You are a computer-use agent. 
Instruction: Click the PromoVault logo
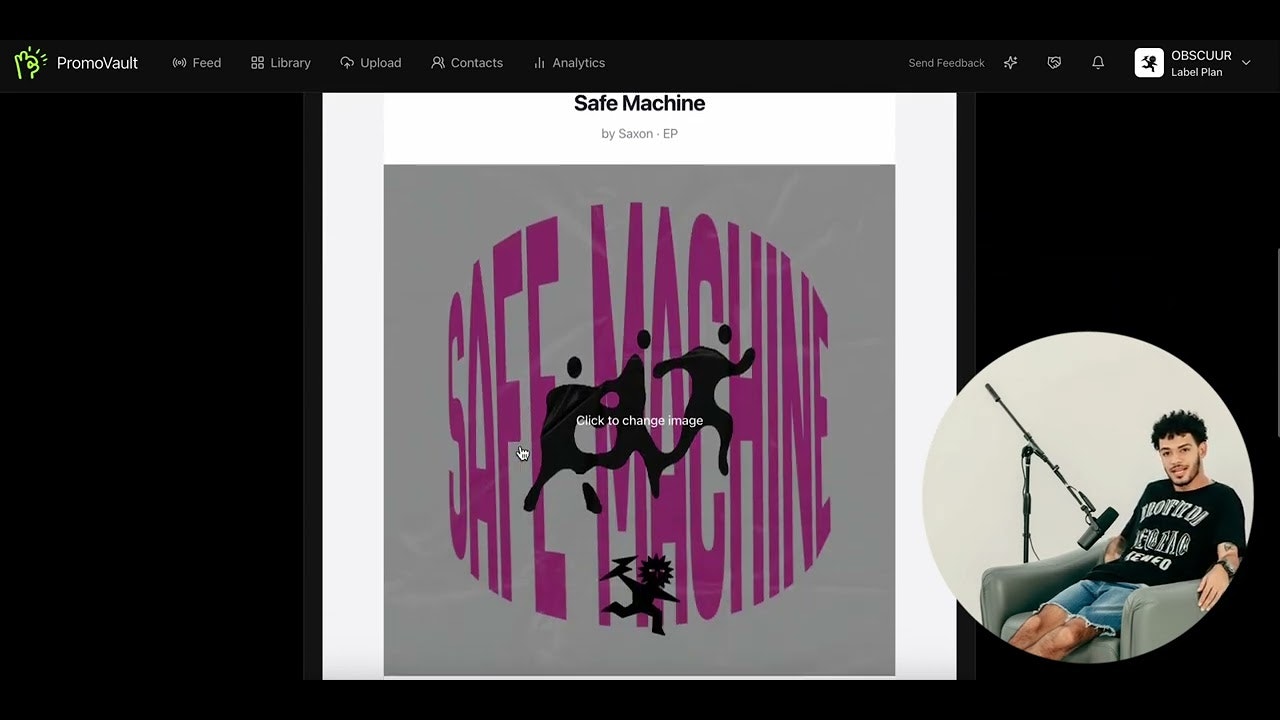pos(76,63)
